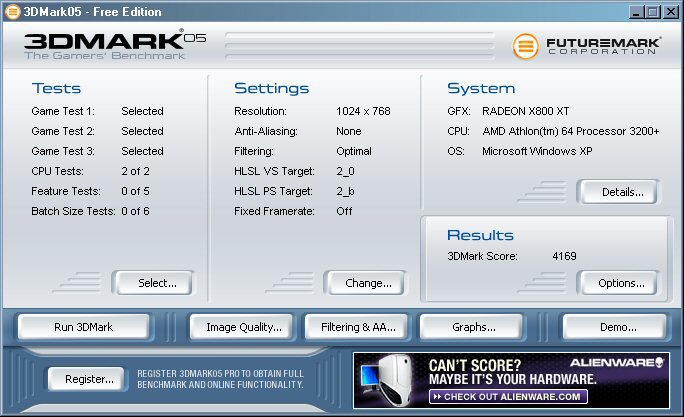Image resolution: width=684 pixels, height=417 pixels.
Task: Open results Options
Action: (x=618, y=283)
